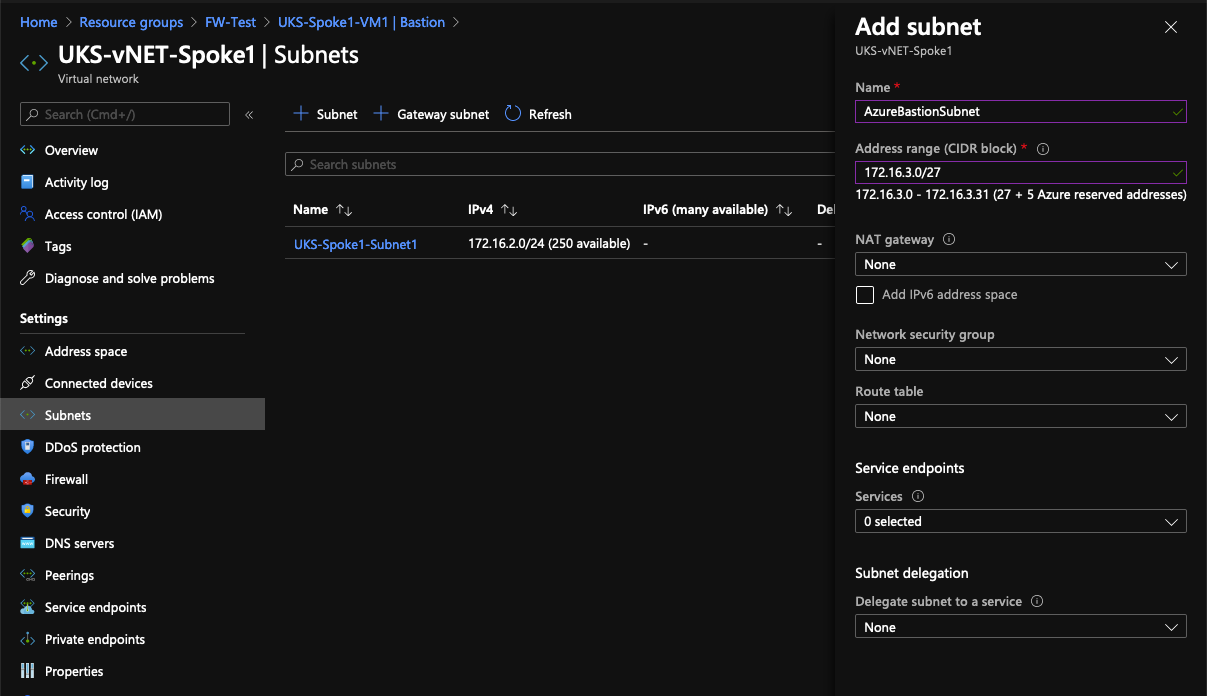This screenshot has height=696, width=1207.
Task: Click the Activity log icon
Action: click(27, 182)
